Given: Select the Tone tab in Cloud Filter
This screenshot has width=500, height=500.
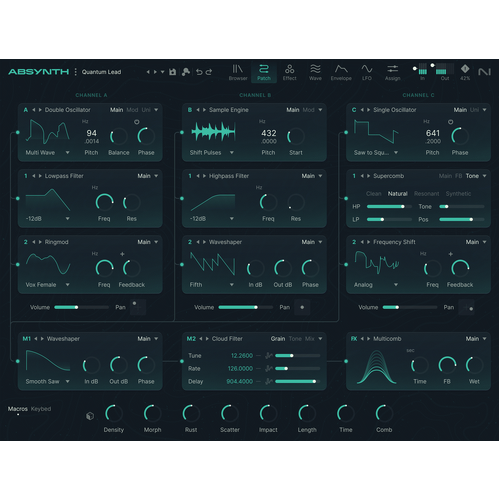Looking at the screenshot, I should 295,339.
